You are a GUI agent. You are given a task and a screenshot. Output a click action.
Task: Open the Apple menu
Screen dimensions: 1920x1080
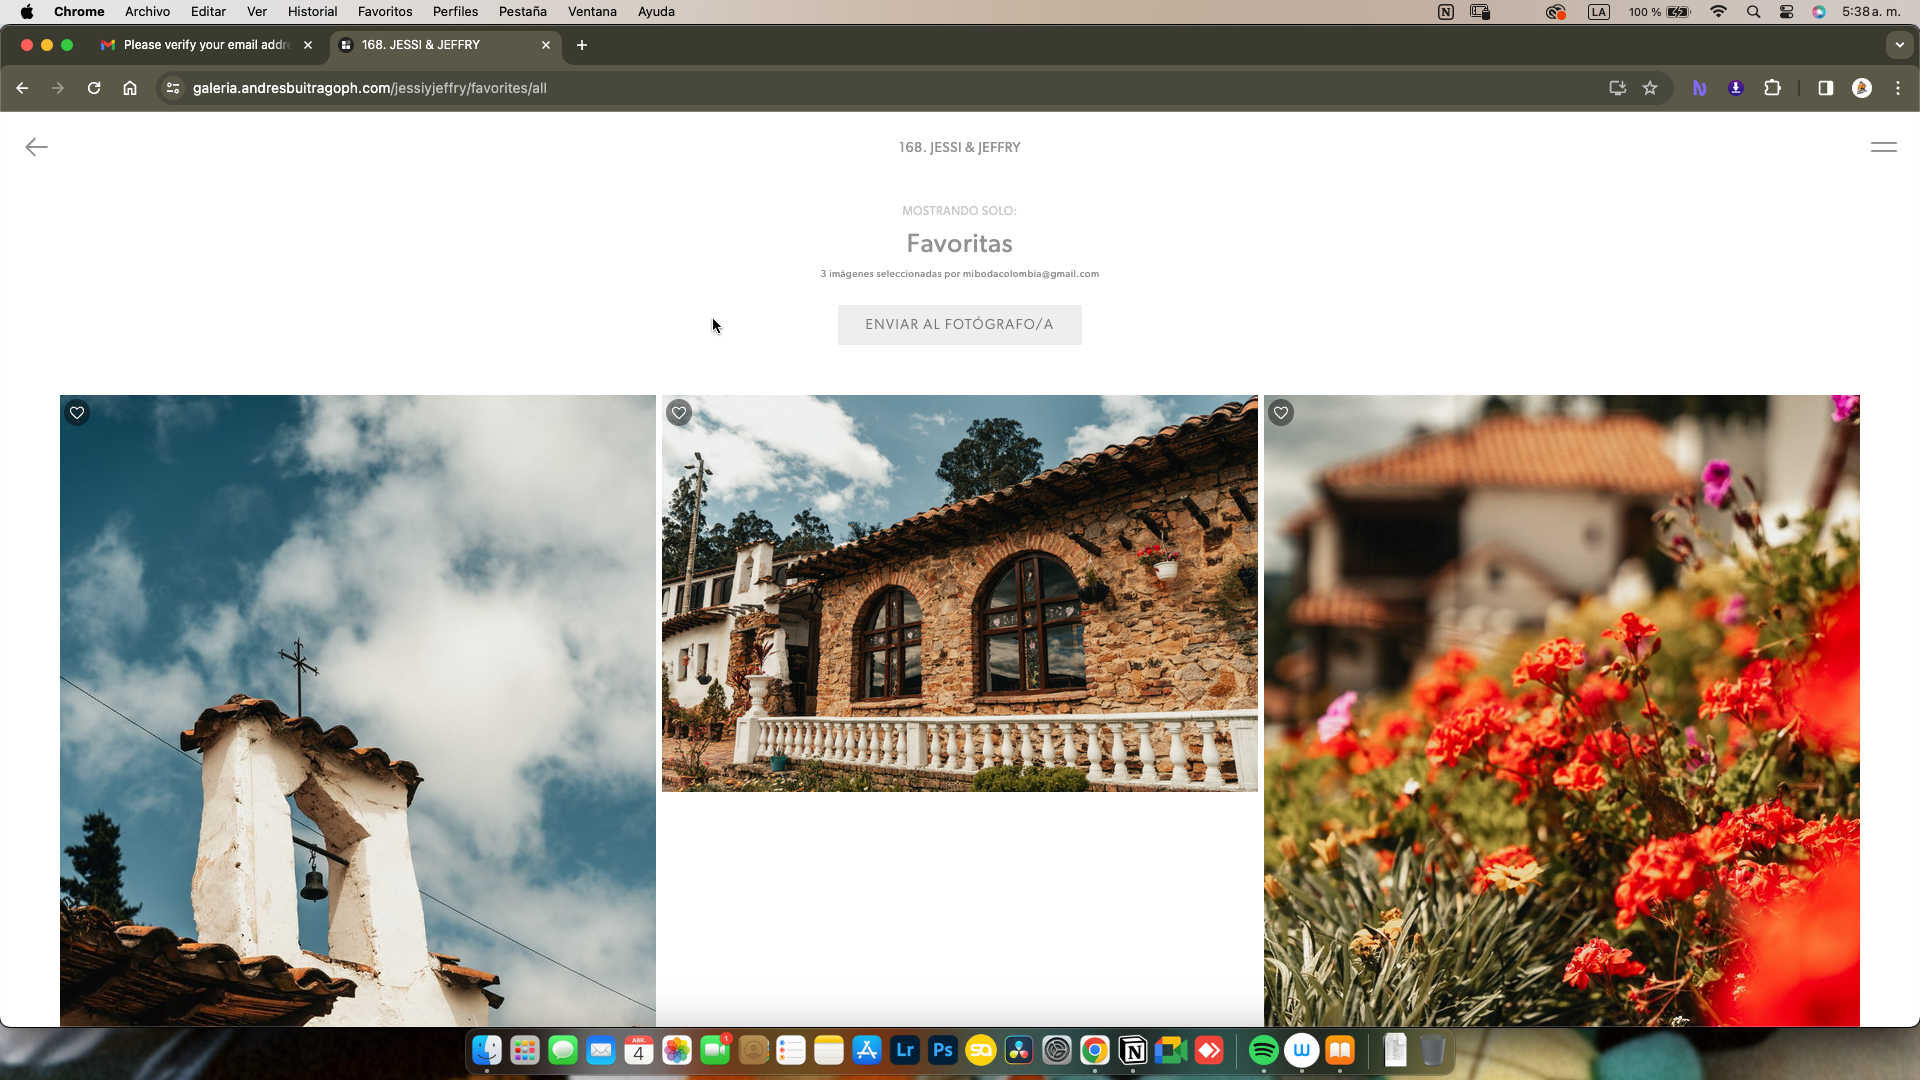pyautogui.click(x=27, y=12)
